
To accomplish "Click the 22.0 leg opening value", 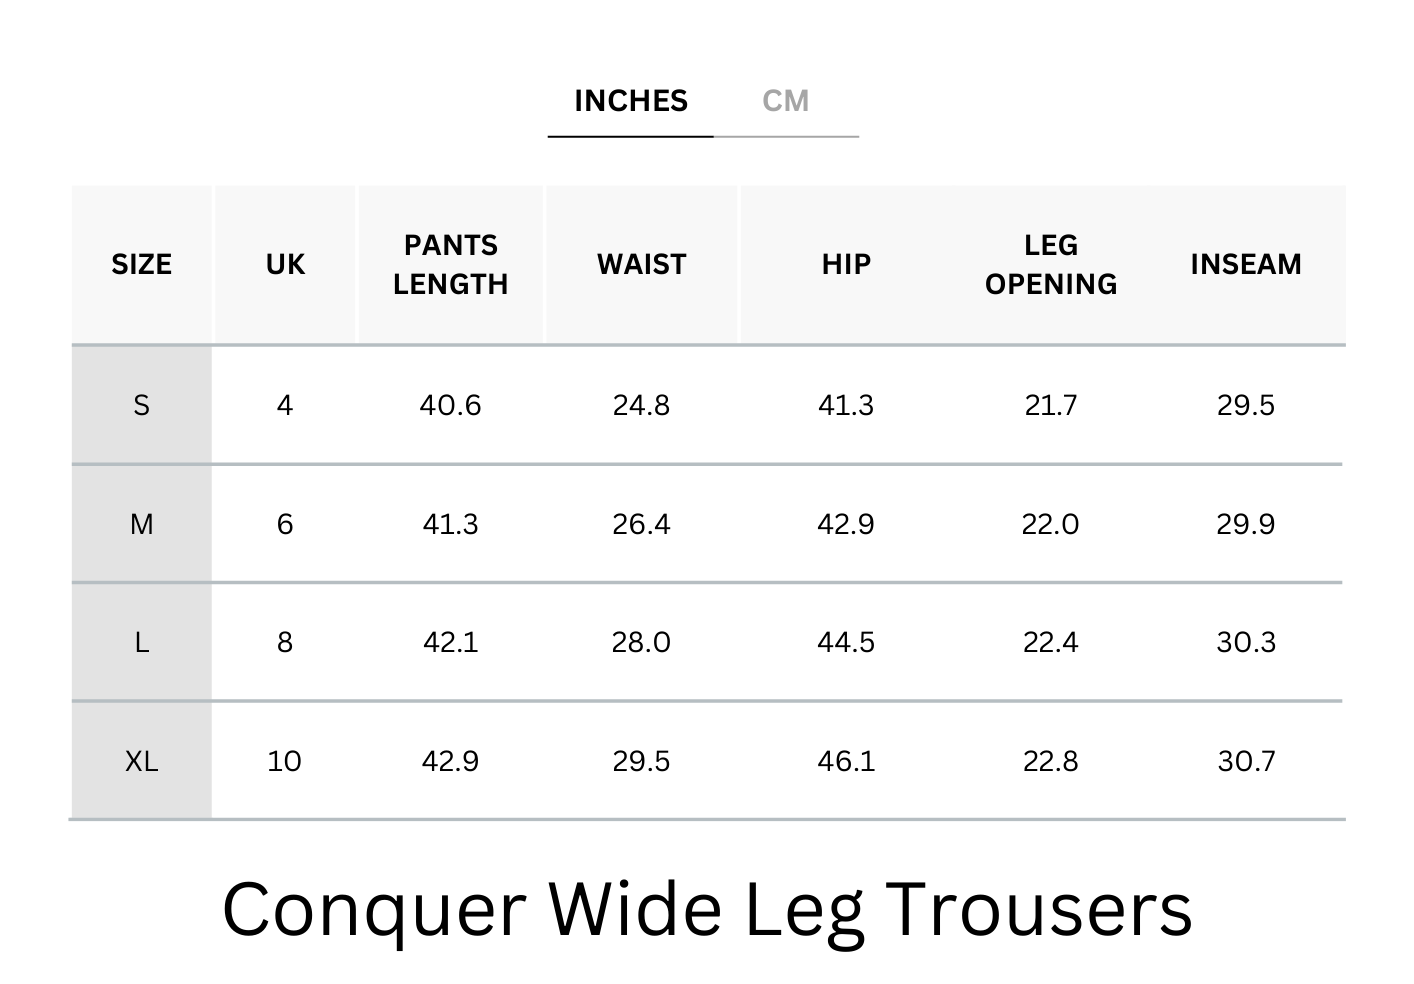I will pos(1050,524).
